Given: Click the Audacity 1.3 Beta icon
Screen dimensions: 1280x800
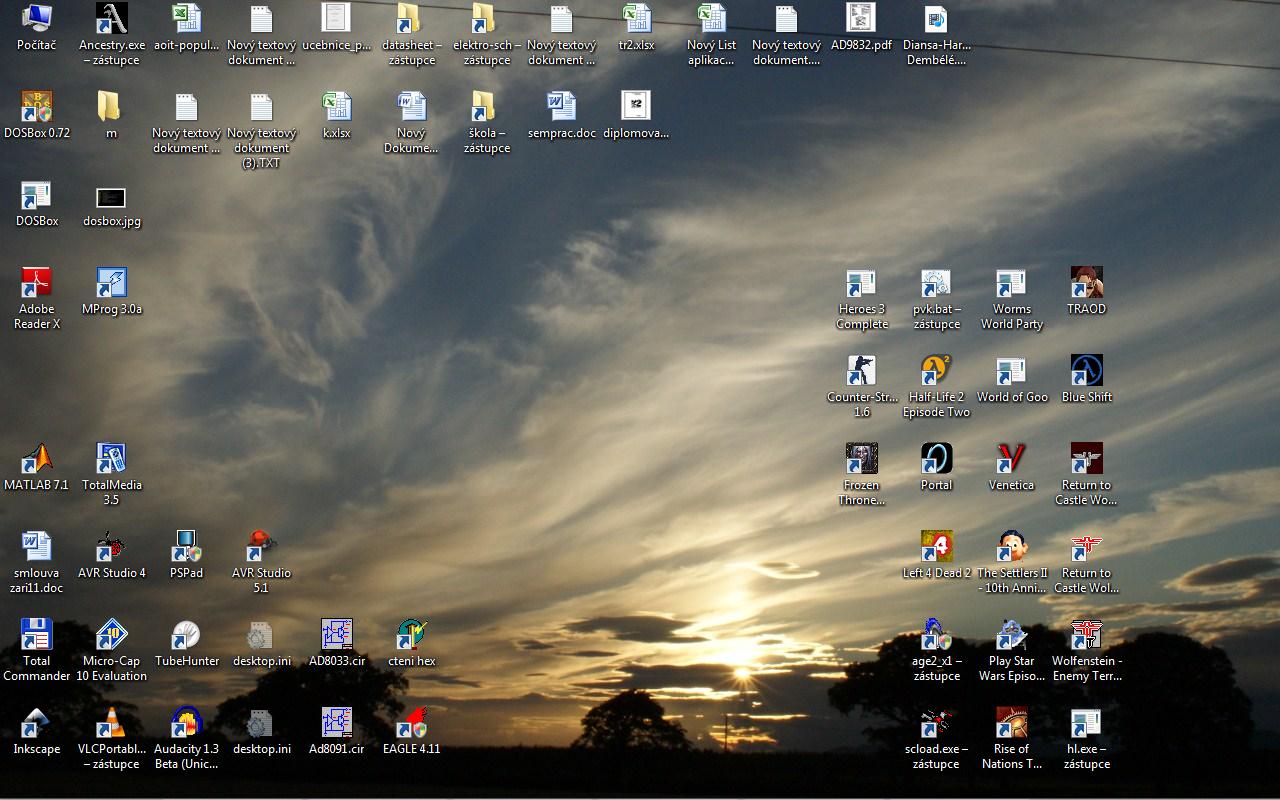Looking at the screenshot, I should click(x=186, y=723).
